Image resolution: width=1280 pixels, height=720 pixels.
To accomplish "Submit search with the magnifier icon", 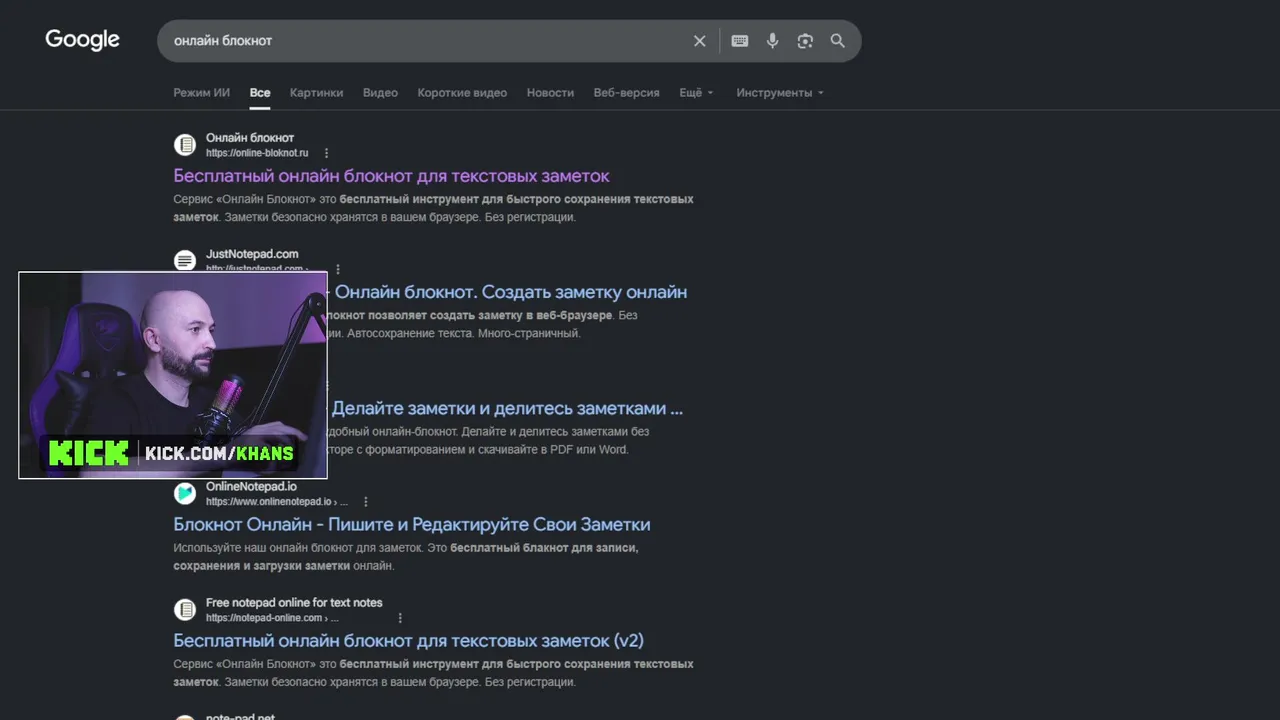I will [x=838, y=41].
